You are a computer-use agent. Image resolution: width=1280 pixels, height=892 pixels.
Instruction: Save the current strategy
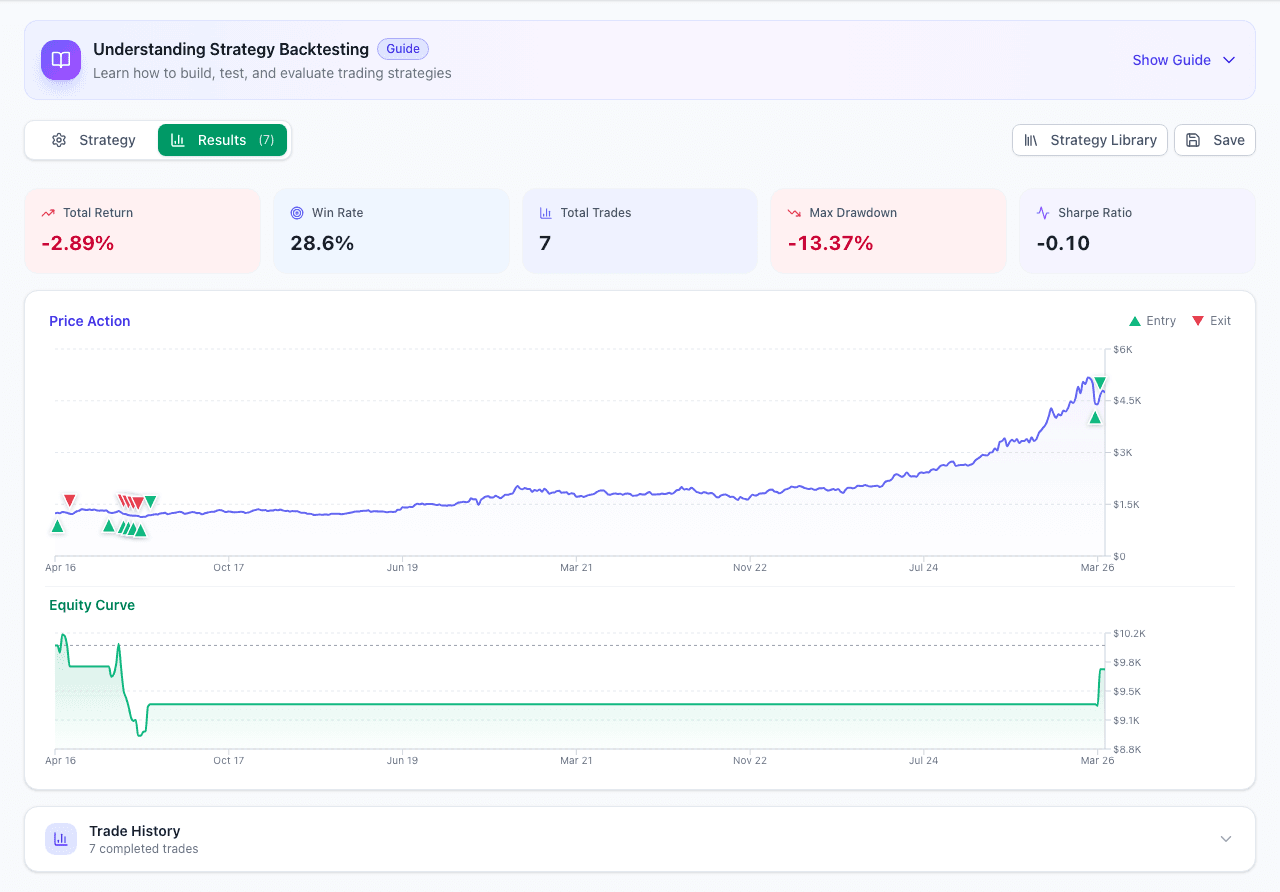[1214, 140]
